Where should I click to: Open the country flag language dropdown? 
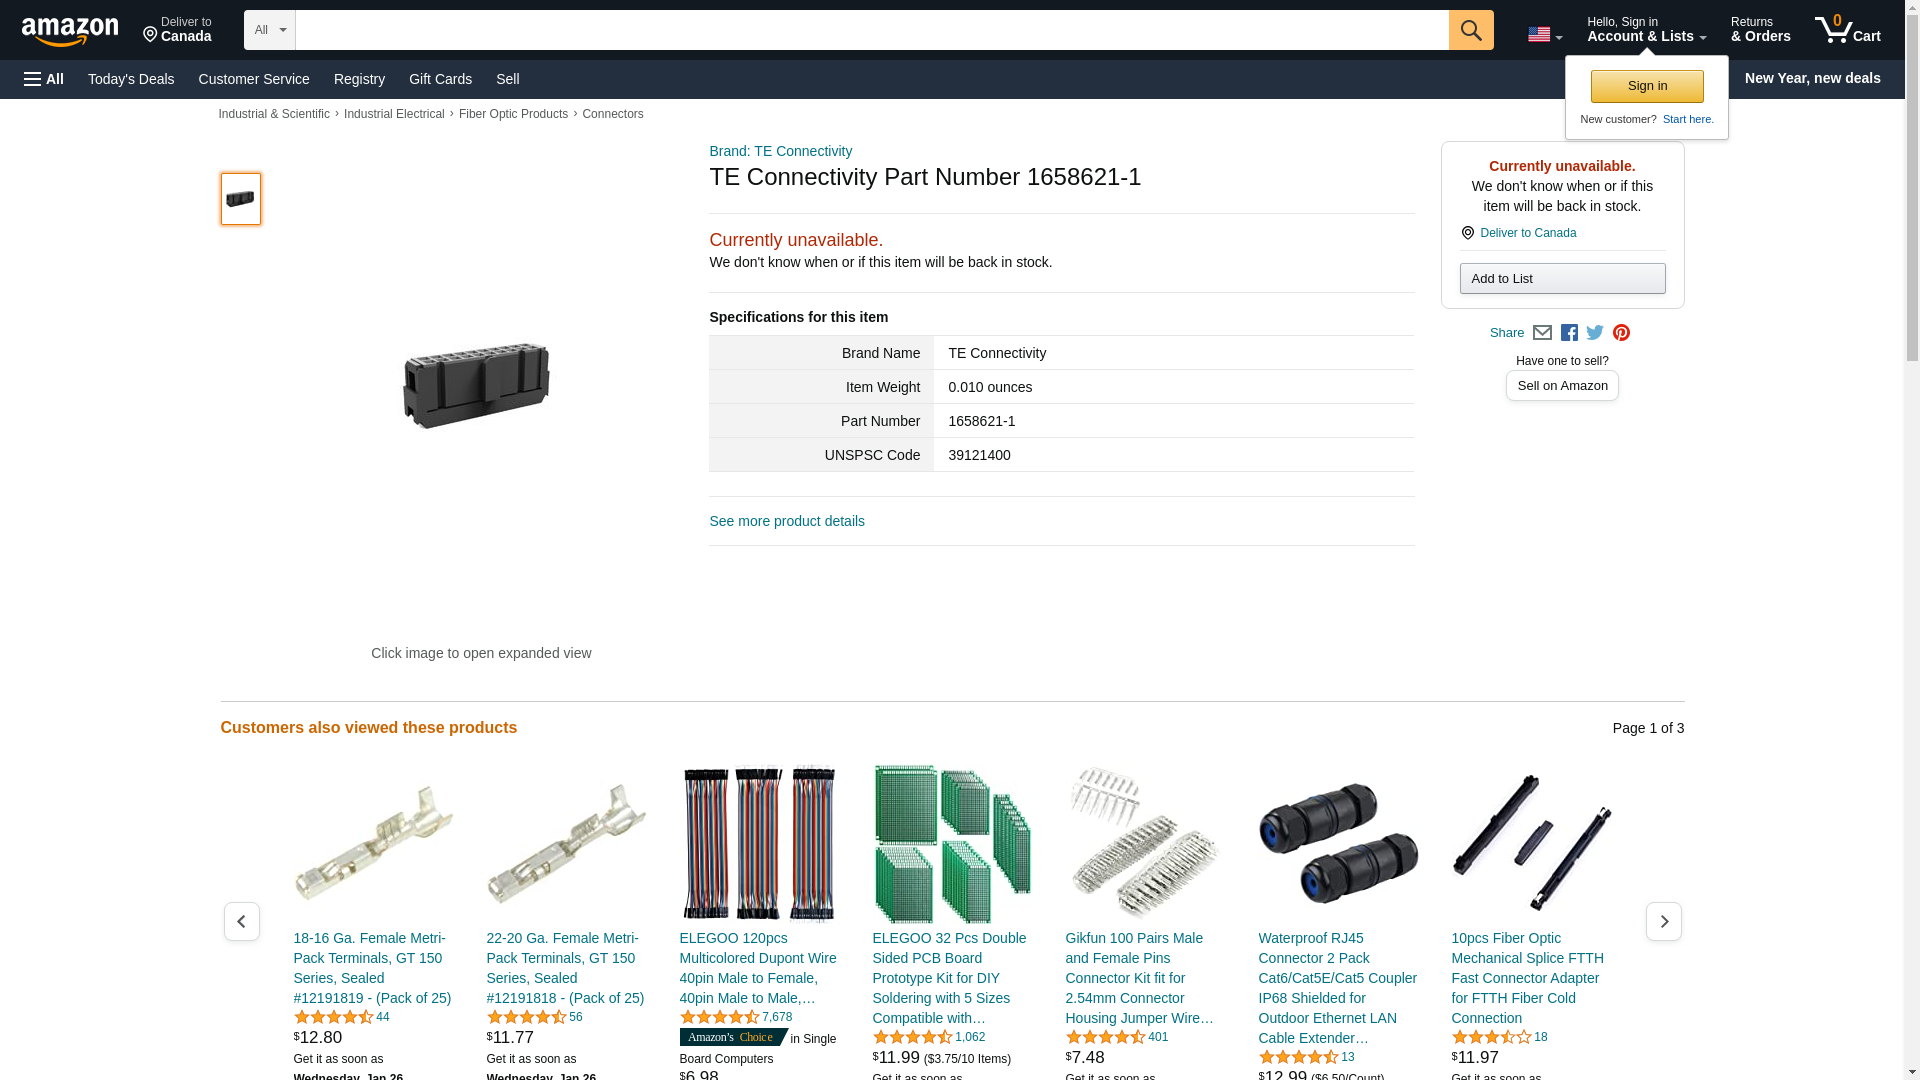(x=1544, y=35)
